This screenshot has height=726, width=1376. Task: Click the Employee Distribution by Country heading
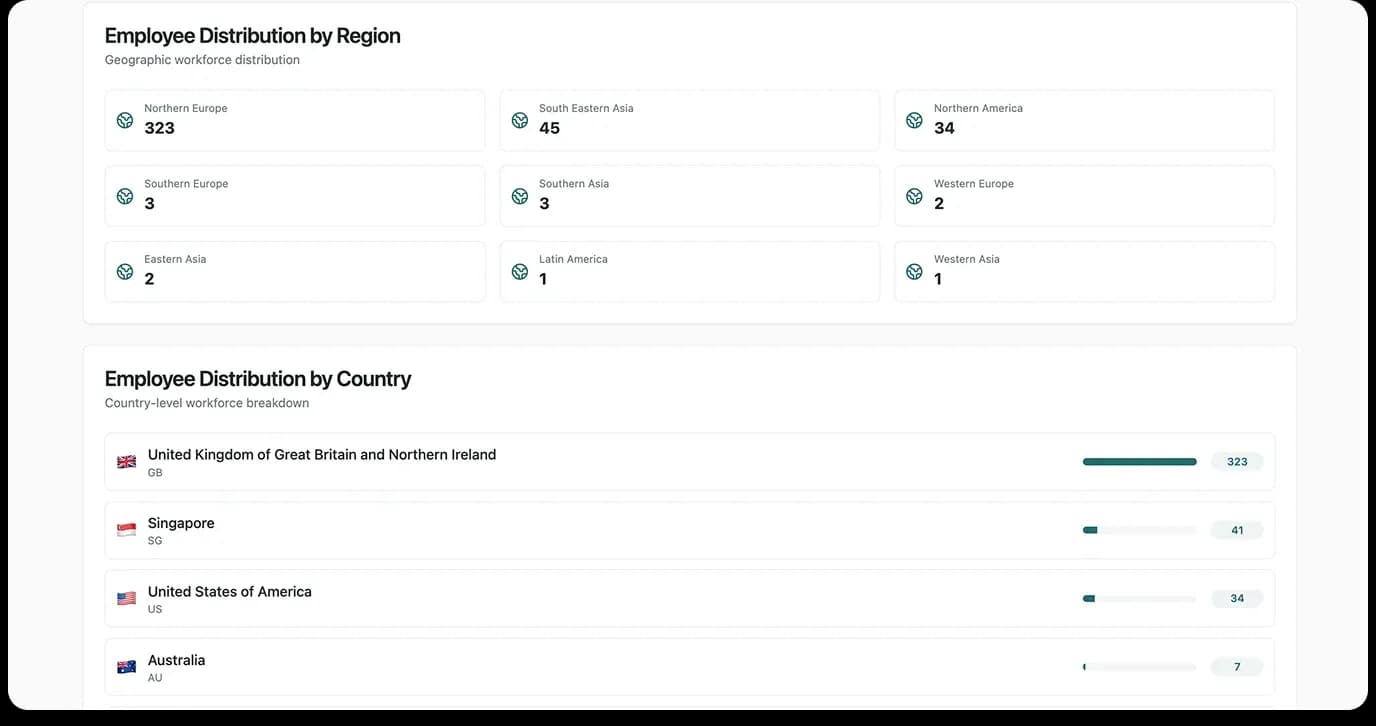(258, 379)
